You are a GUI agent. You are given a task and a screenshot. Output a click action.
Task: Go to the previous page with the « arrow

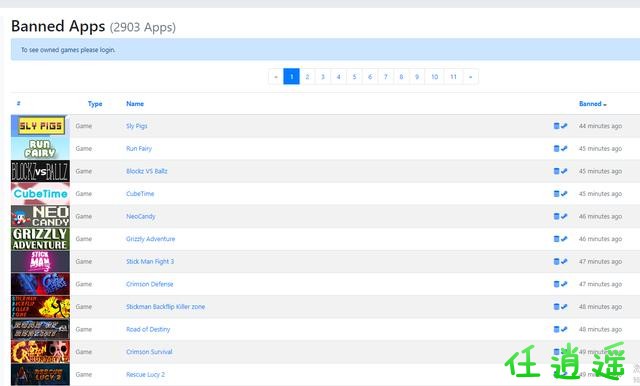tap(276, 76)
